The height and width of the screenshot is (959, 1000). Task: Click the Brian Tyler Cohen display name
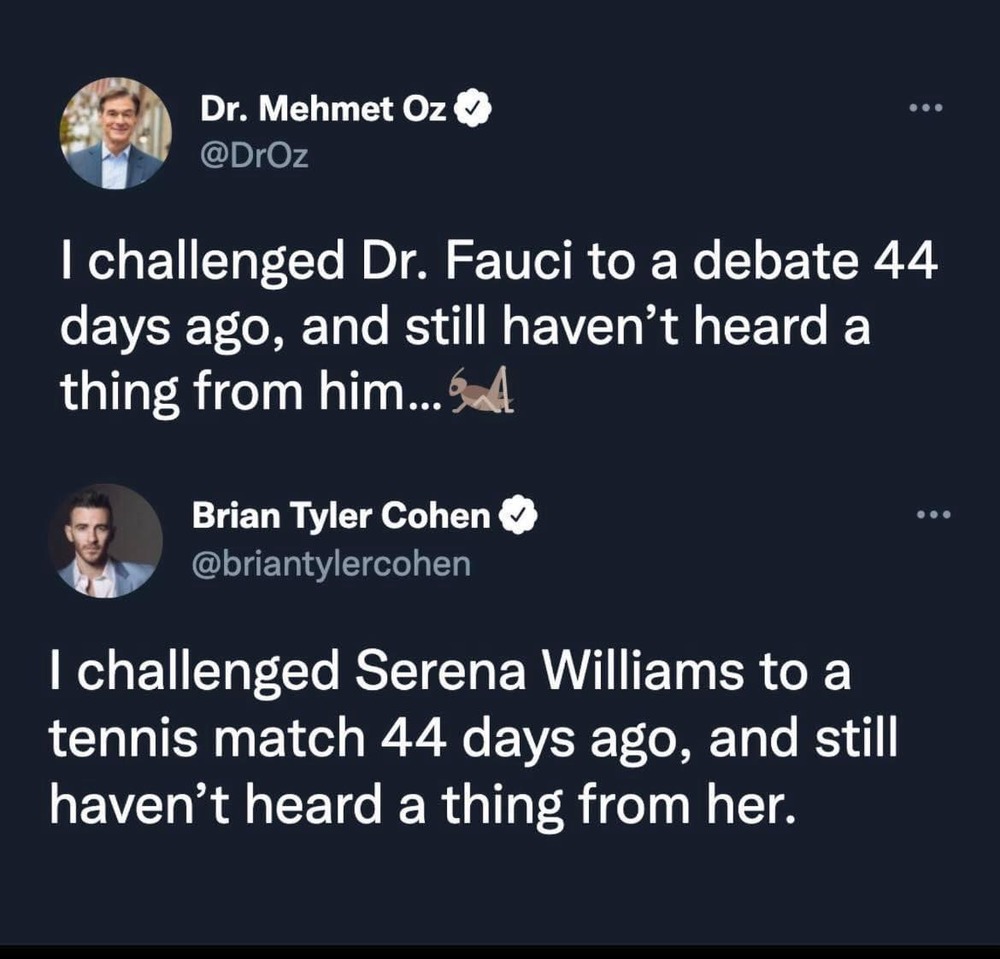341,517
